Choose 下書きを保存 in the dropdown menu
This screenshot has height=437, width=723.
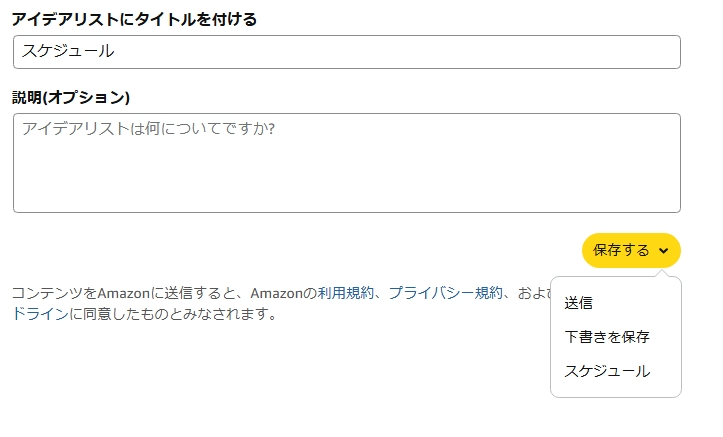607,337
